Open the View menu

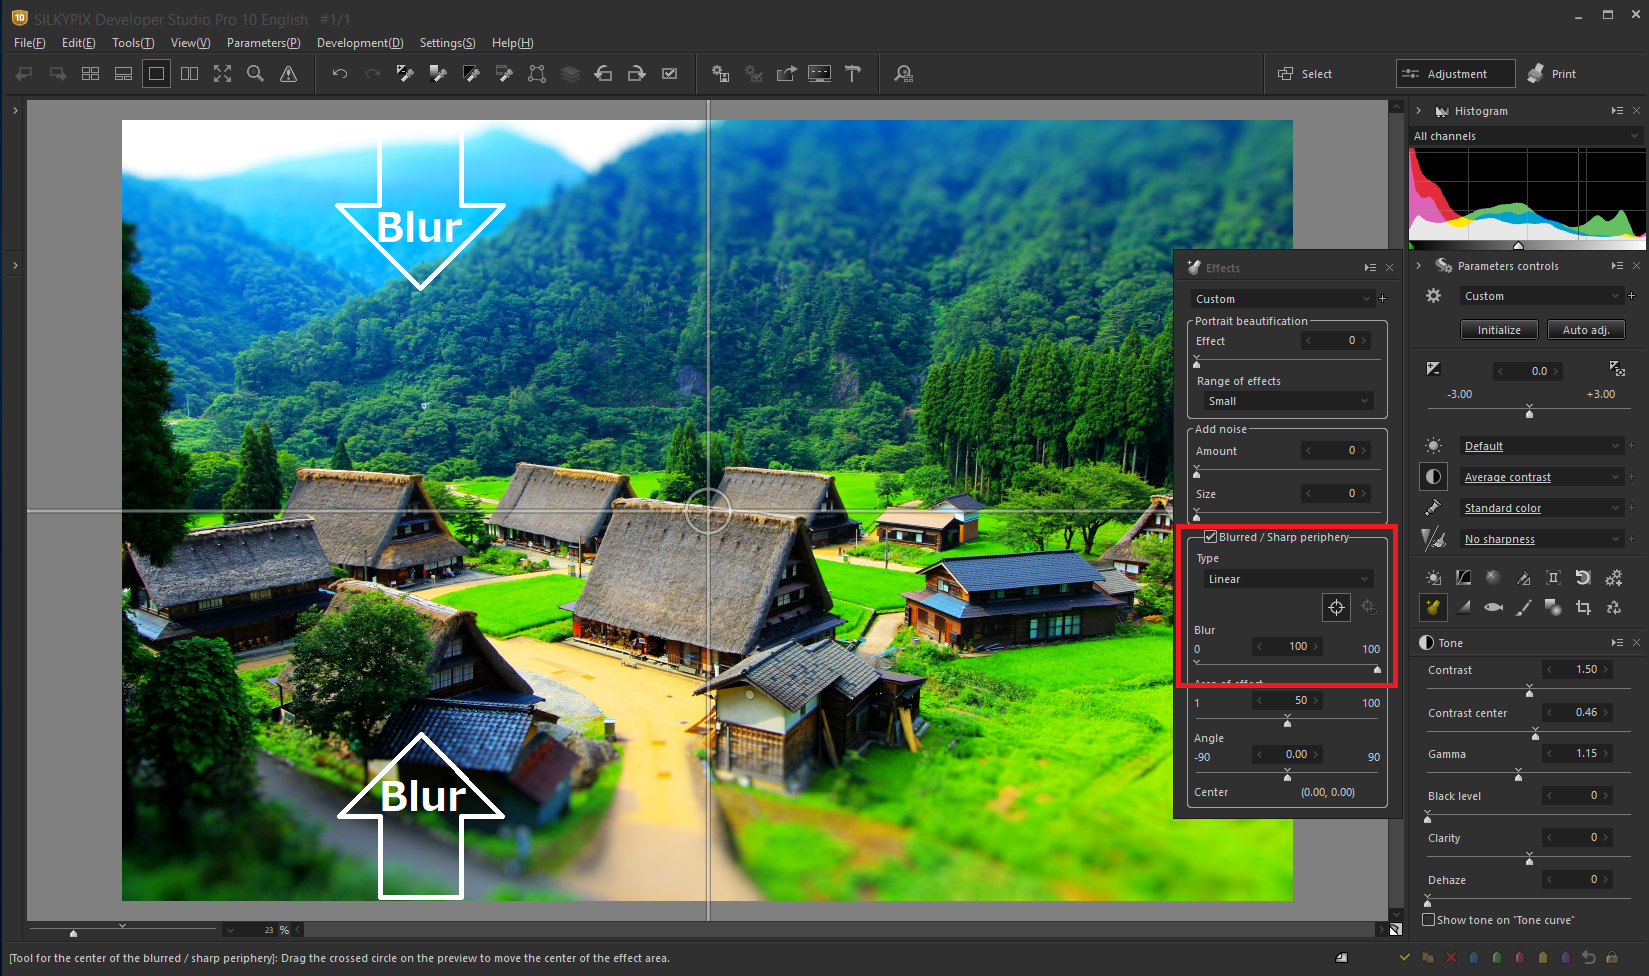coord(190,43)
